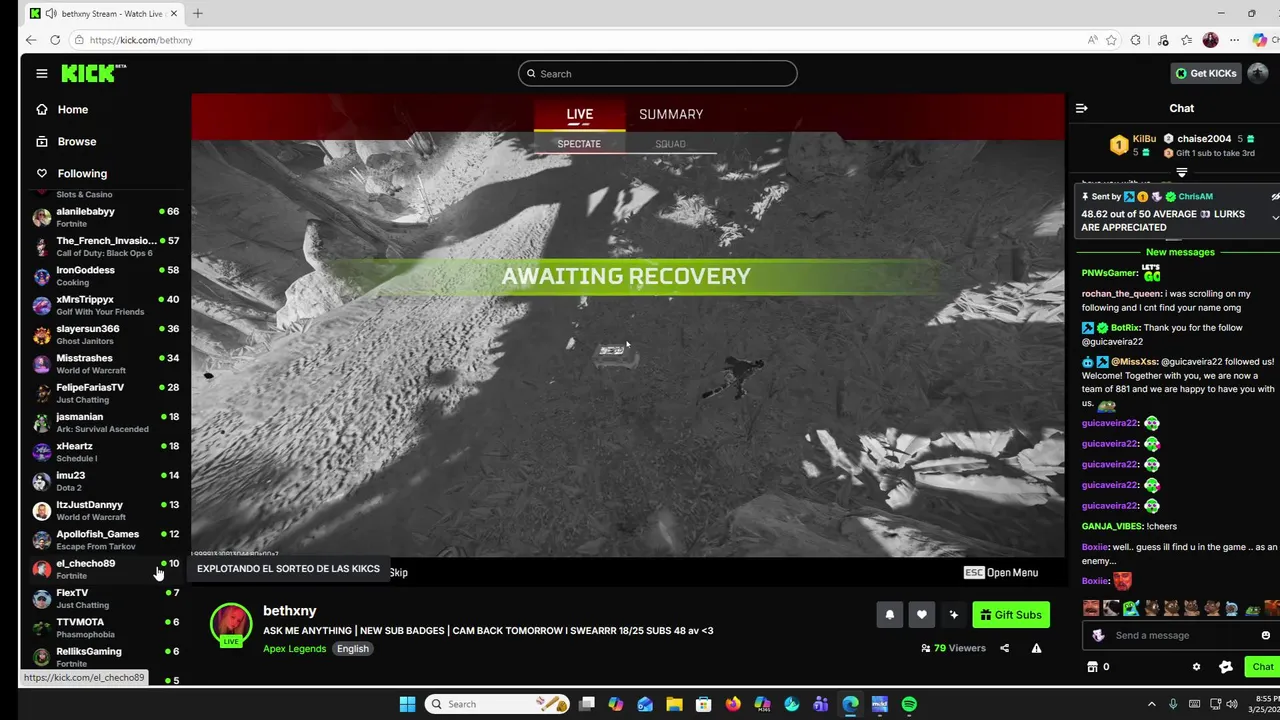Click KiiBu top gifter name in chat

pyautogui.click(x=1144, y=139)
